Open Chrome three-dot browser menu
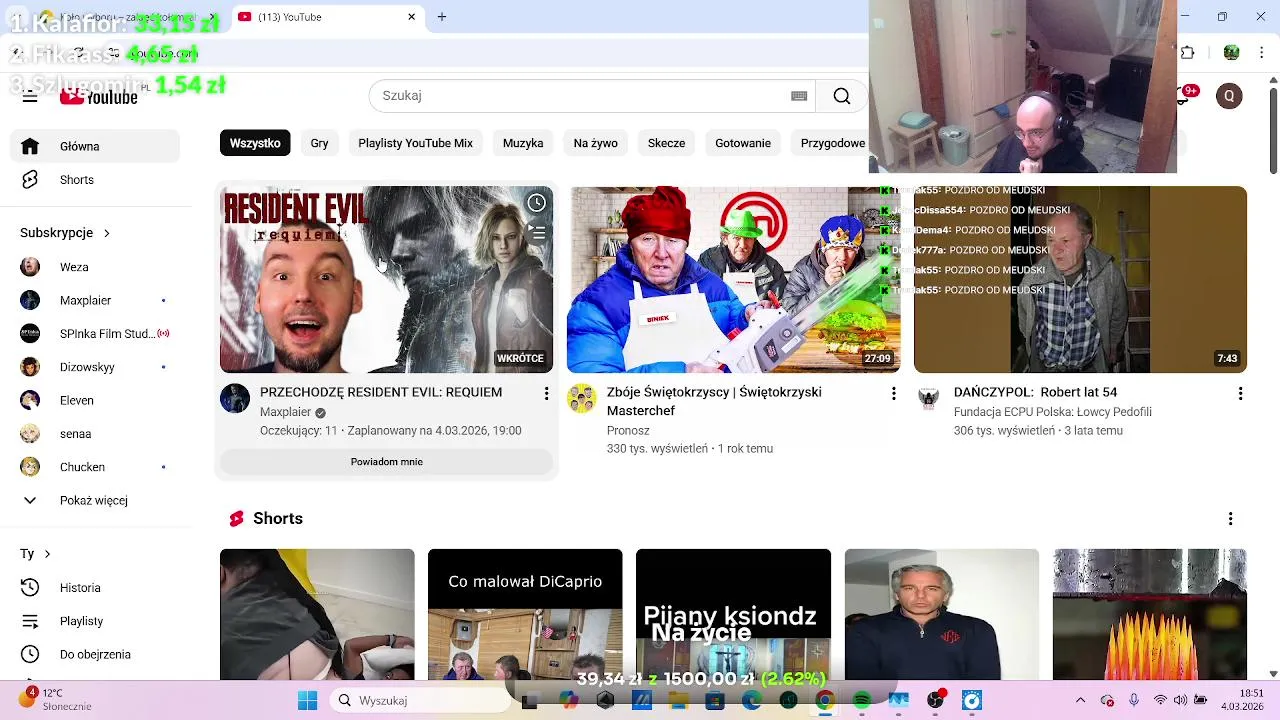 (x=1262, y=53)
